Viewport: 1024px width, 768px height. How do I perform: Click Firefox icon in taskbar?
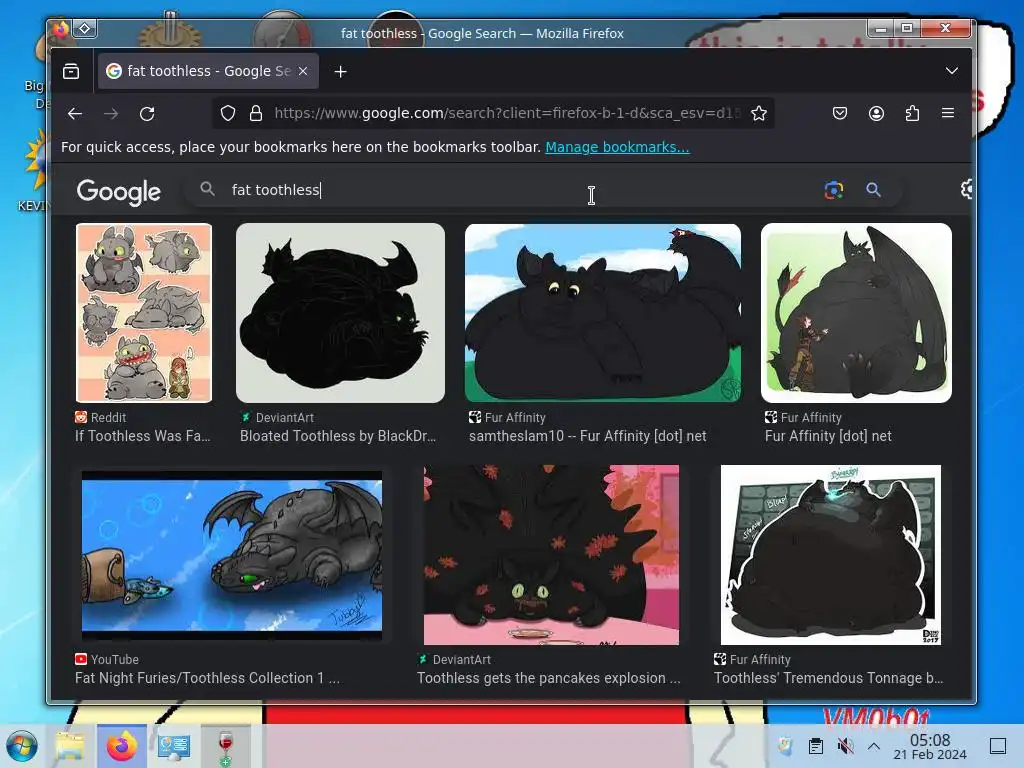[121, 746]
